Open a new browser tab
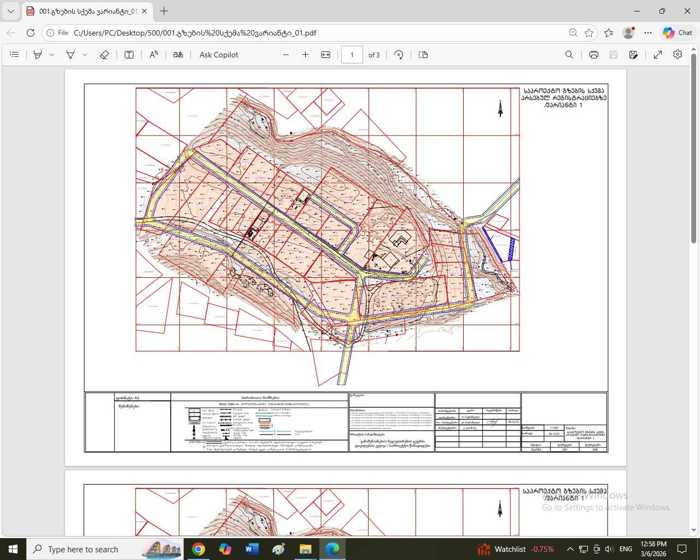The width and height of the screenshot is (700, 560). (x=164, y=11)
